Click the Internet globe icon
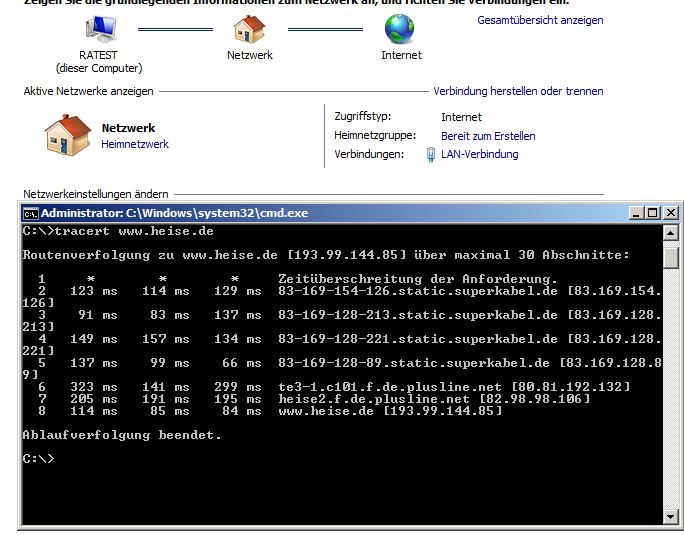The height and width of the screenshot is (535, 684). (x=400, y=29)
